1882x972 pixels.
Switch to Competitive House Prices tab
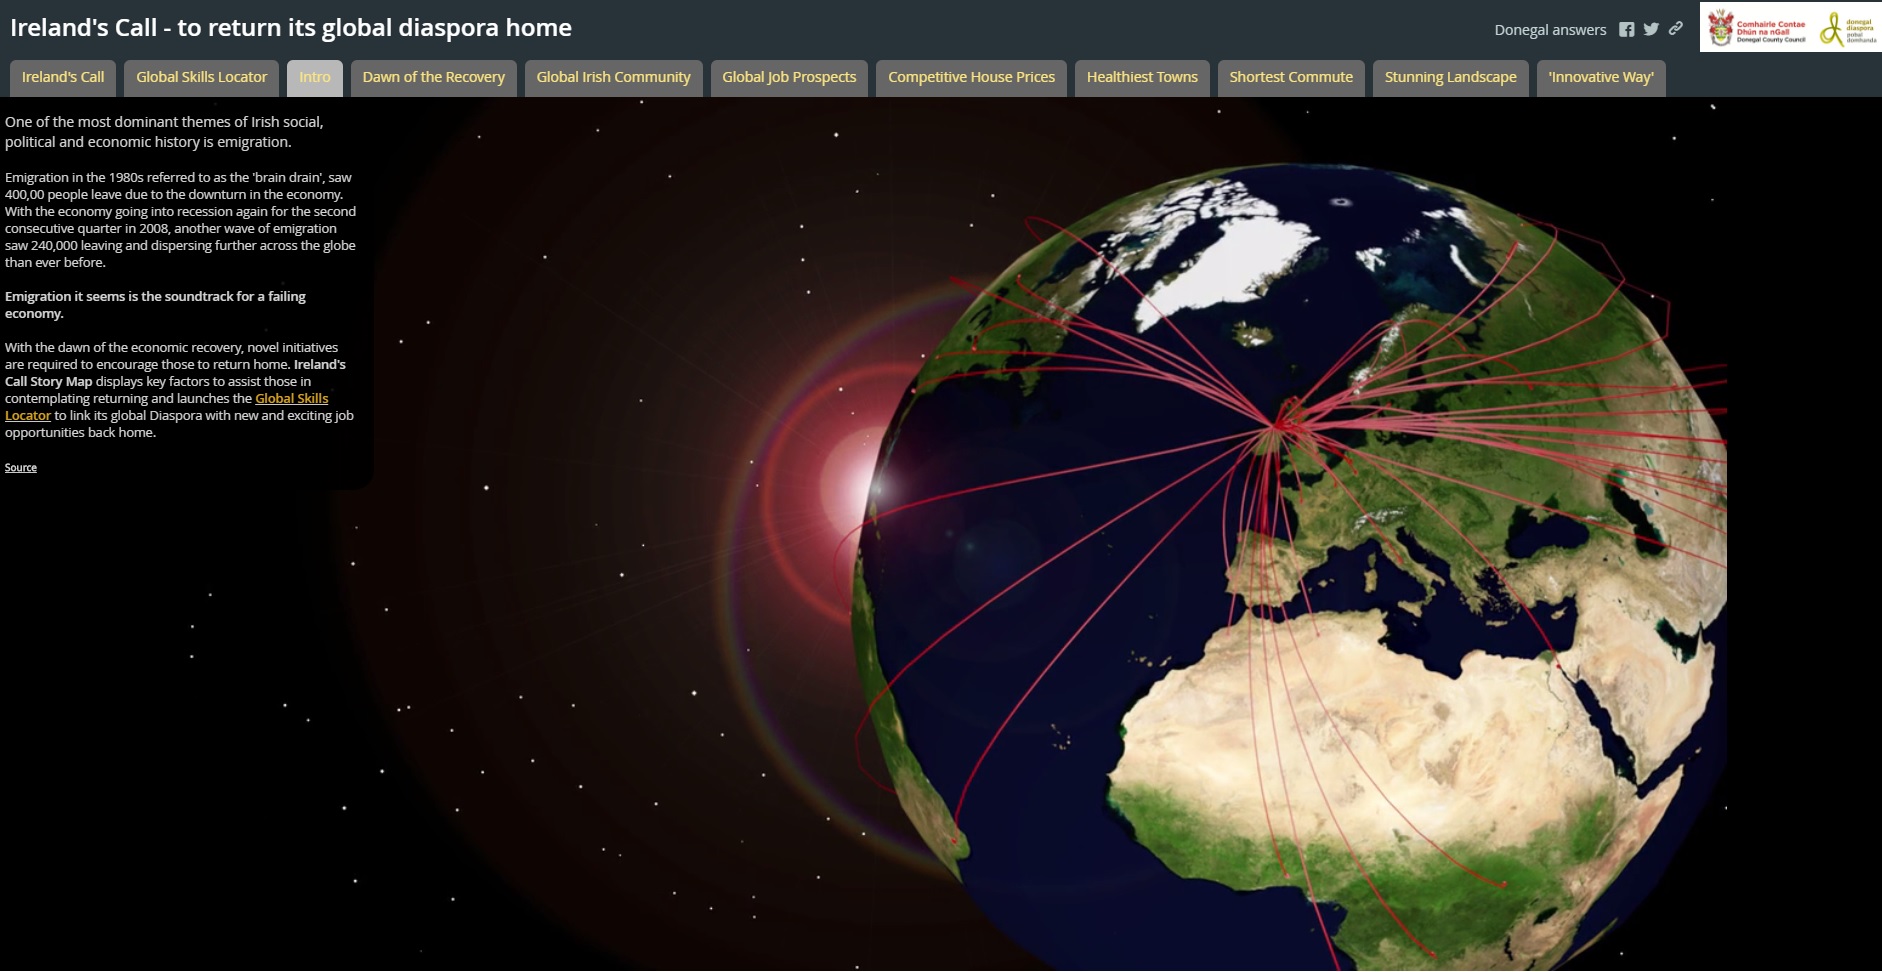[x=971, y=78]
